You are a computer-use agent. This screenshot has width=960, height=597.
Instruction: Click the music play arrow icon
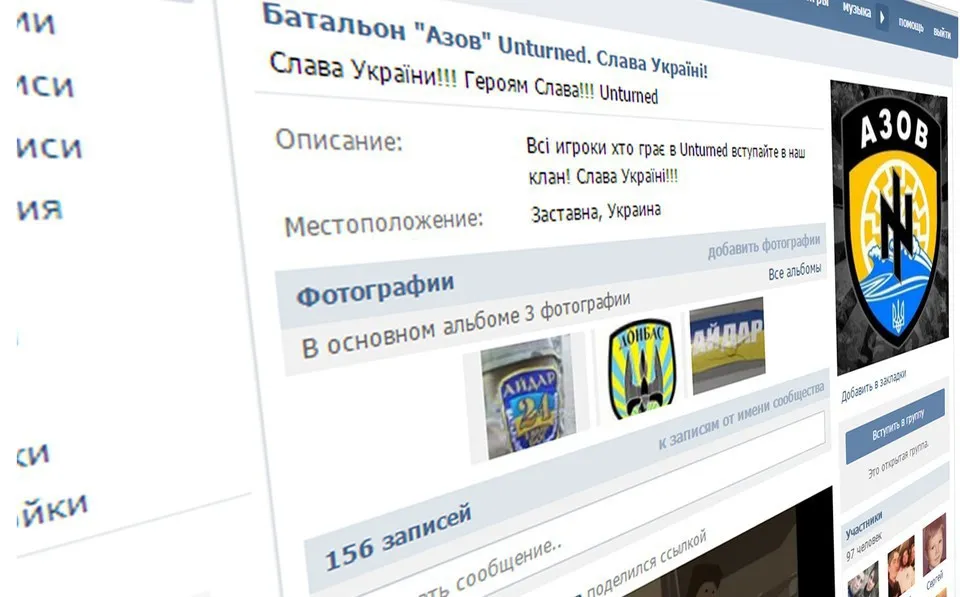(x=882, y=18)
